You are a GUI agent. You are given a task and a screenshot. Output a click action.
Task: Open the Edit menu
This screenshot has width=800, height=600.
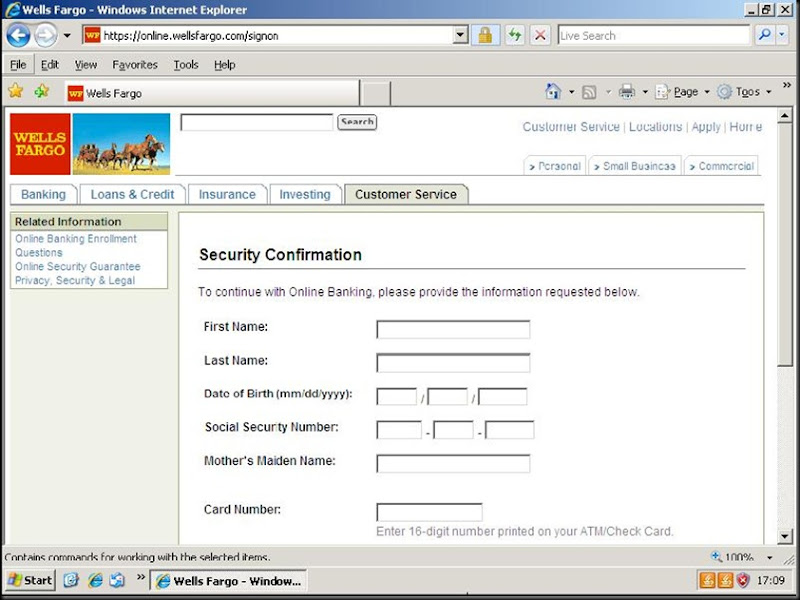point(49,65)
